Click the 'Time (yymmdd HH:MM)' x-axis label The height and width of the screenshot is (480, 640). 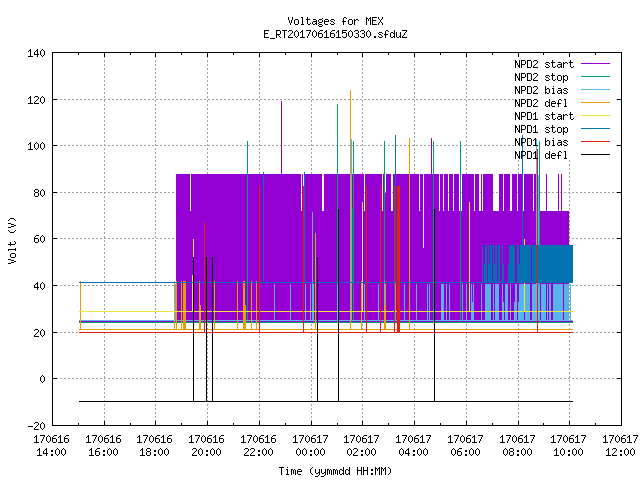[335, 471]
